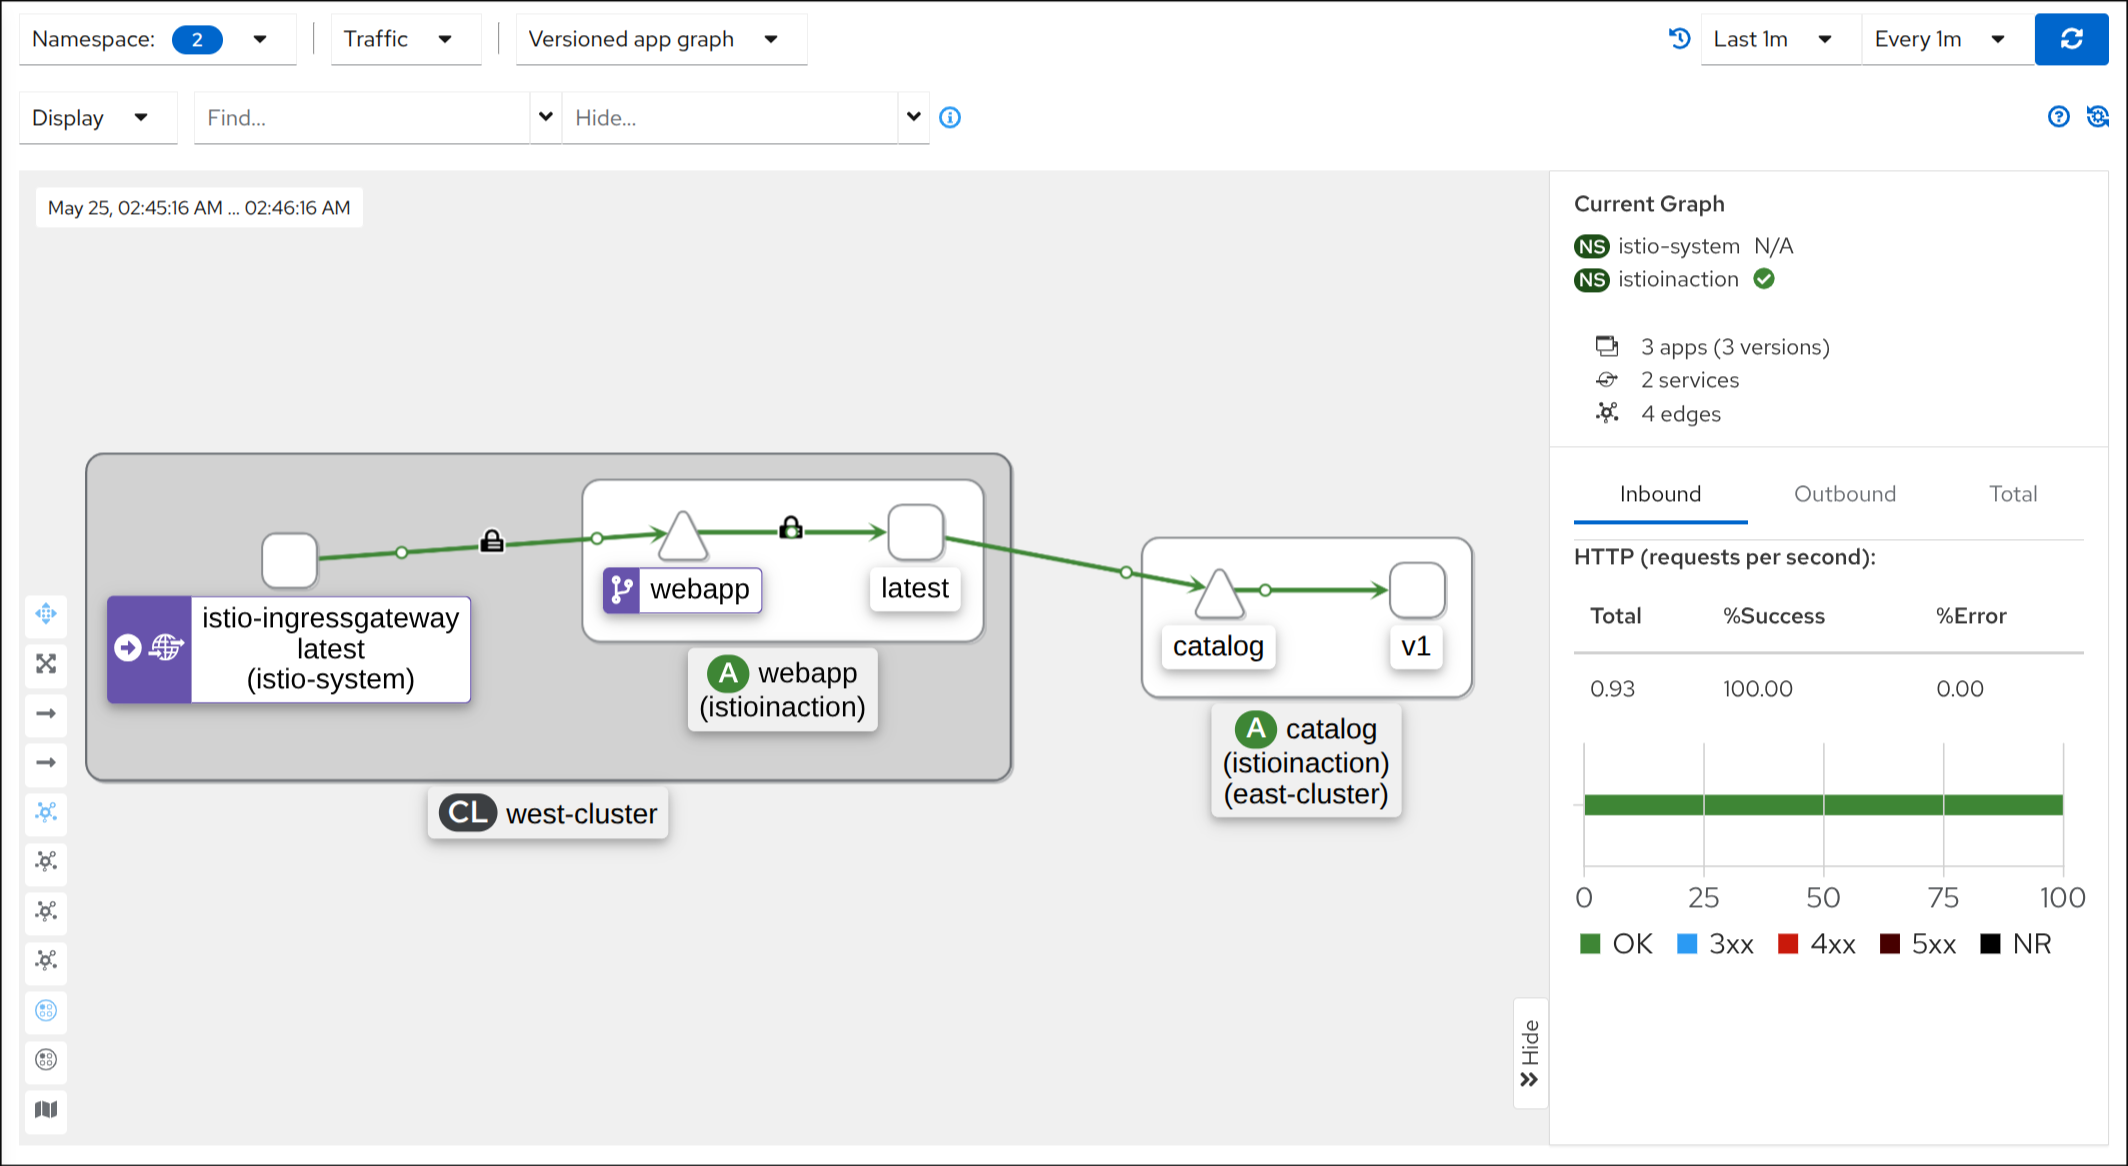Click the 0.00 error percentage value

tap(1959, 689)
